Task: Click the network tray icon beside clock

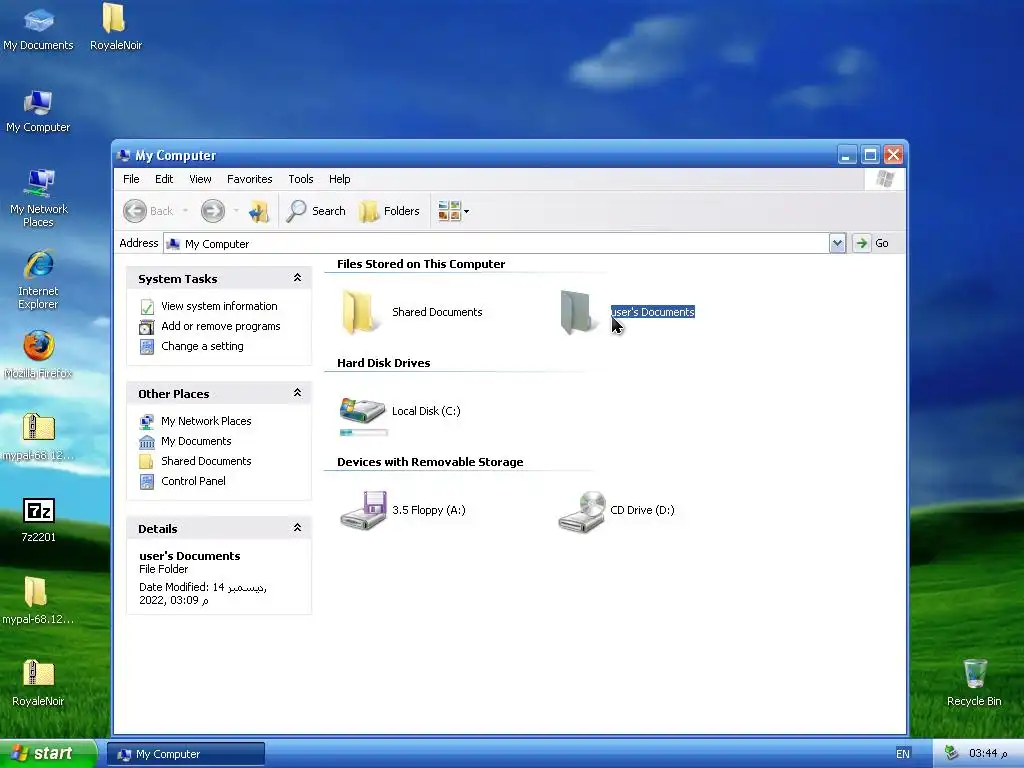Action: coord(951,753)
